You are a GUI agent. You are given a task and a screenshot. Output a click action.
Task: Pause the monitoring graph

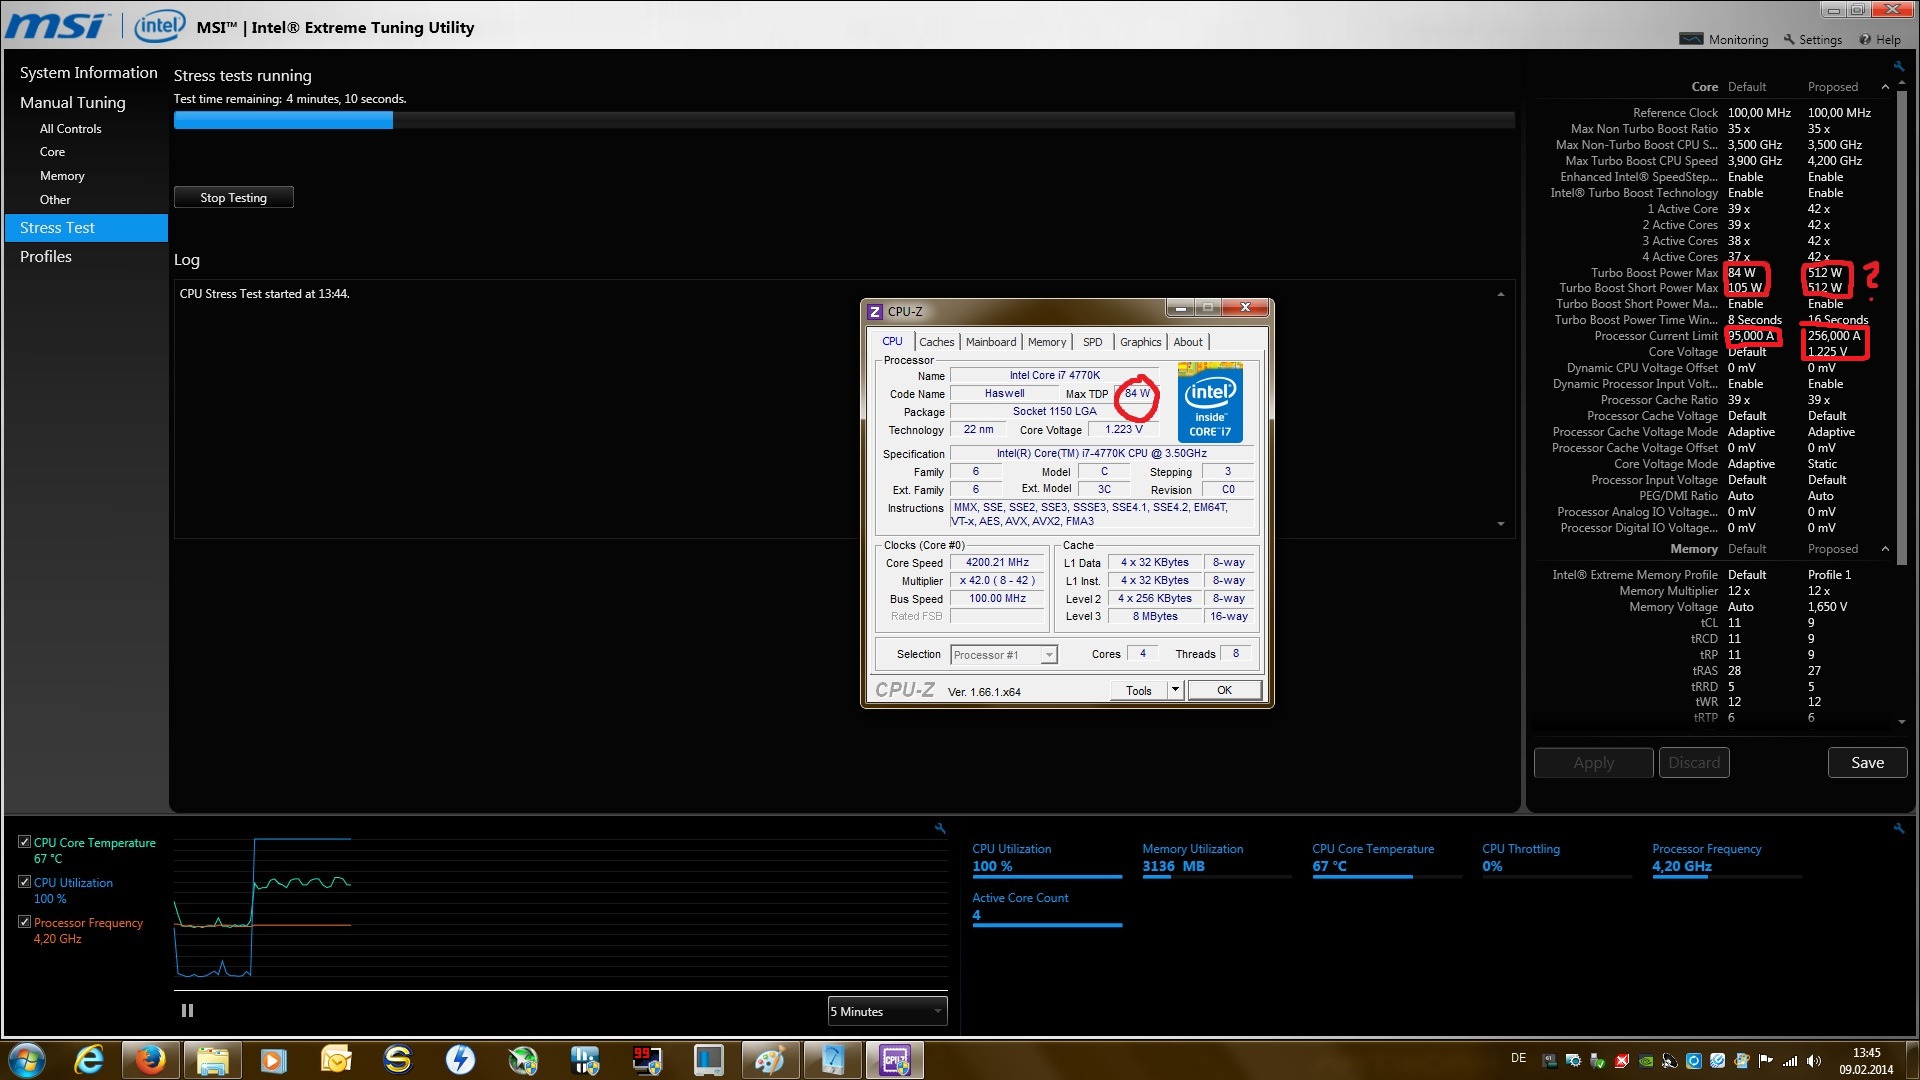187,1011
